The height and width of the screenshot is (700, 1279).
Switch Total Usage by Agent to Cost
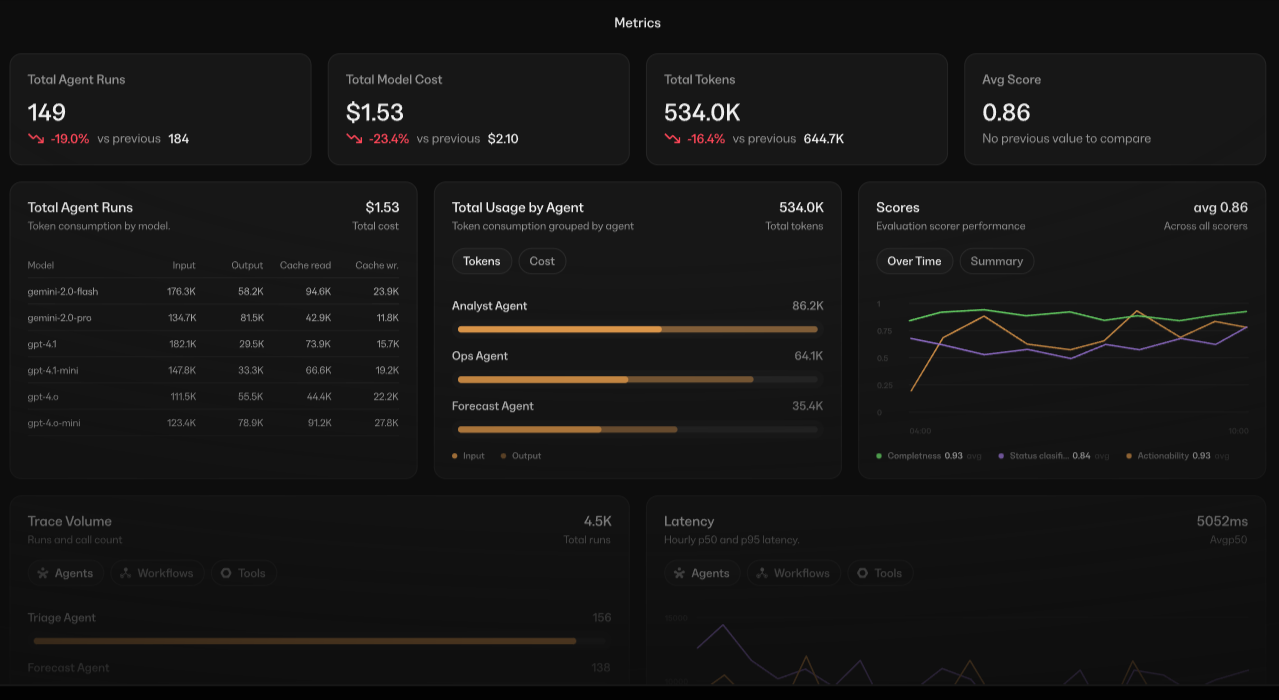tap(542, 261)
